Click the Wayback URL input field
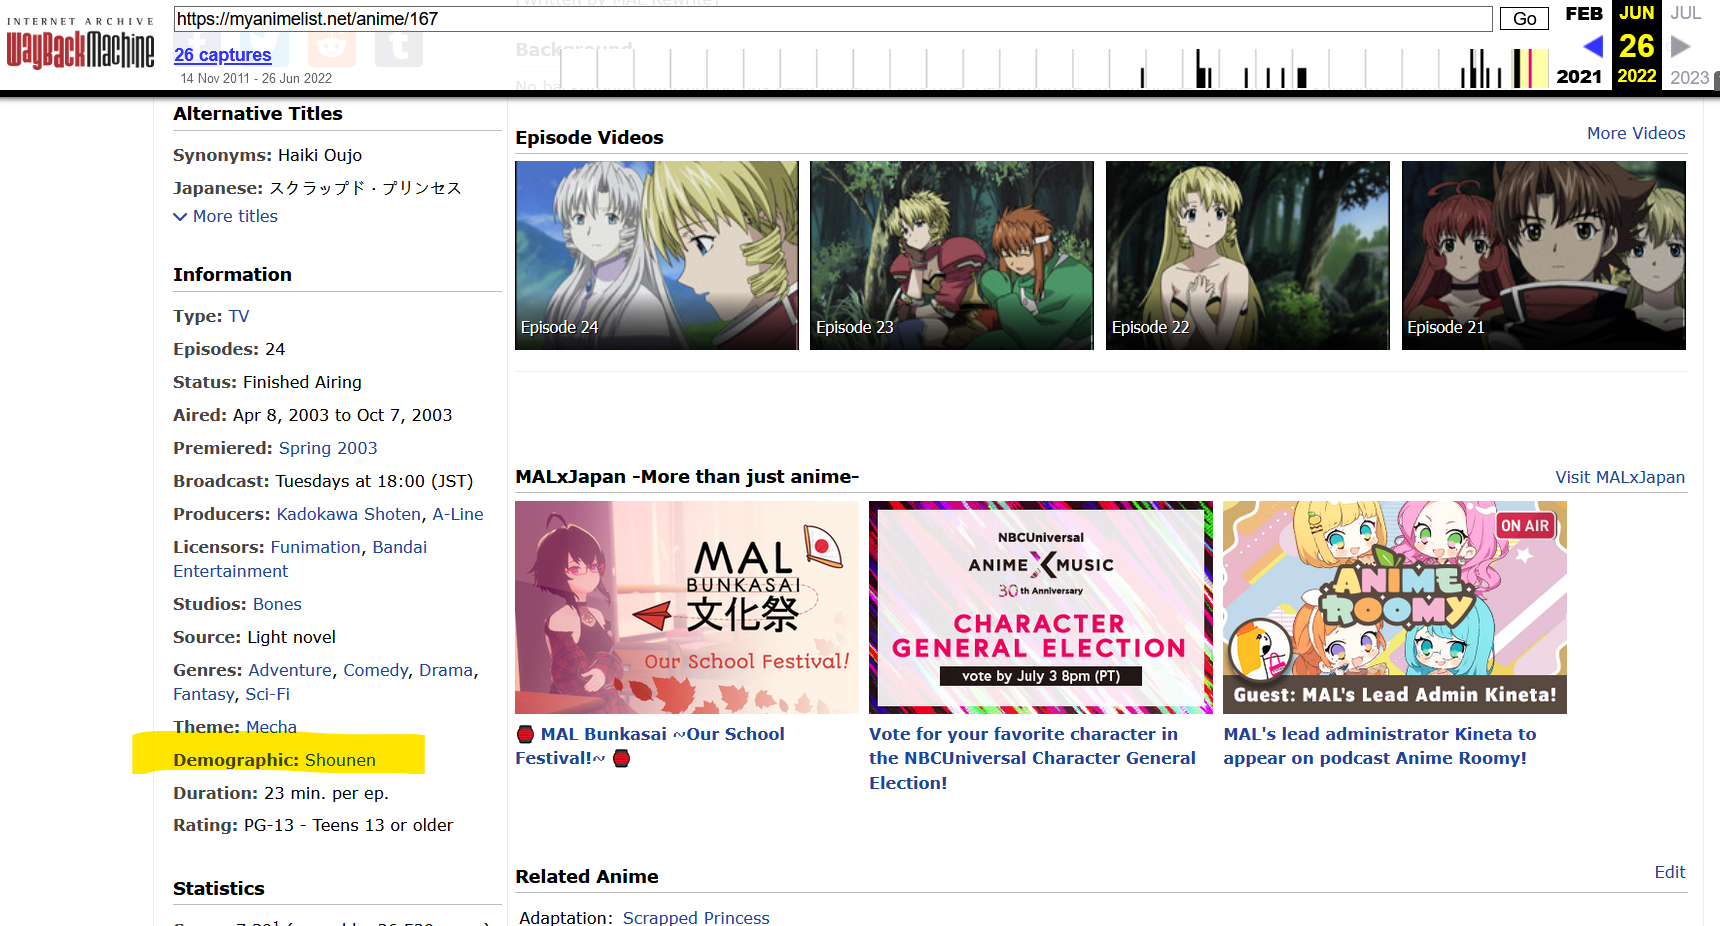The height and width of the screenshot is (926, 1720). point(832,19)
